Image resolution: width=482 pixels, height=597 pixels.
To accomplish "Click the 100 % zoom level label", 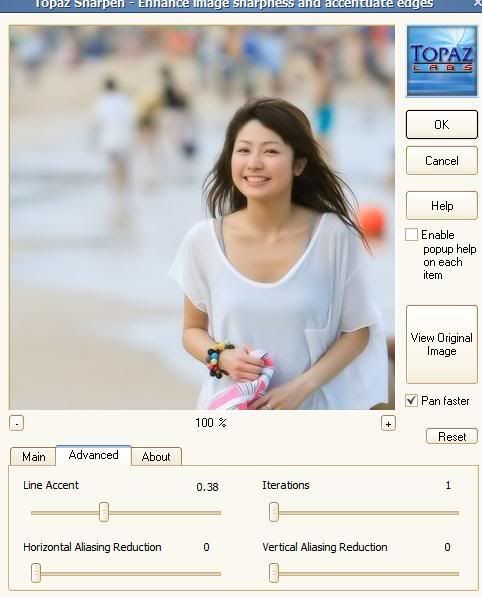I will click(211, 423).
